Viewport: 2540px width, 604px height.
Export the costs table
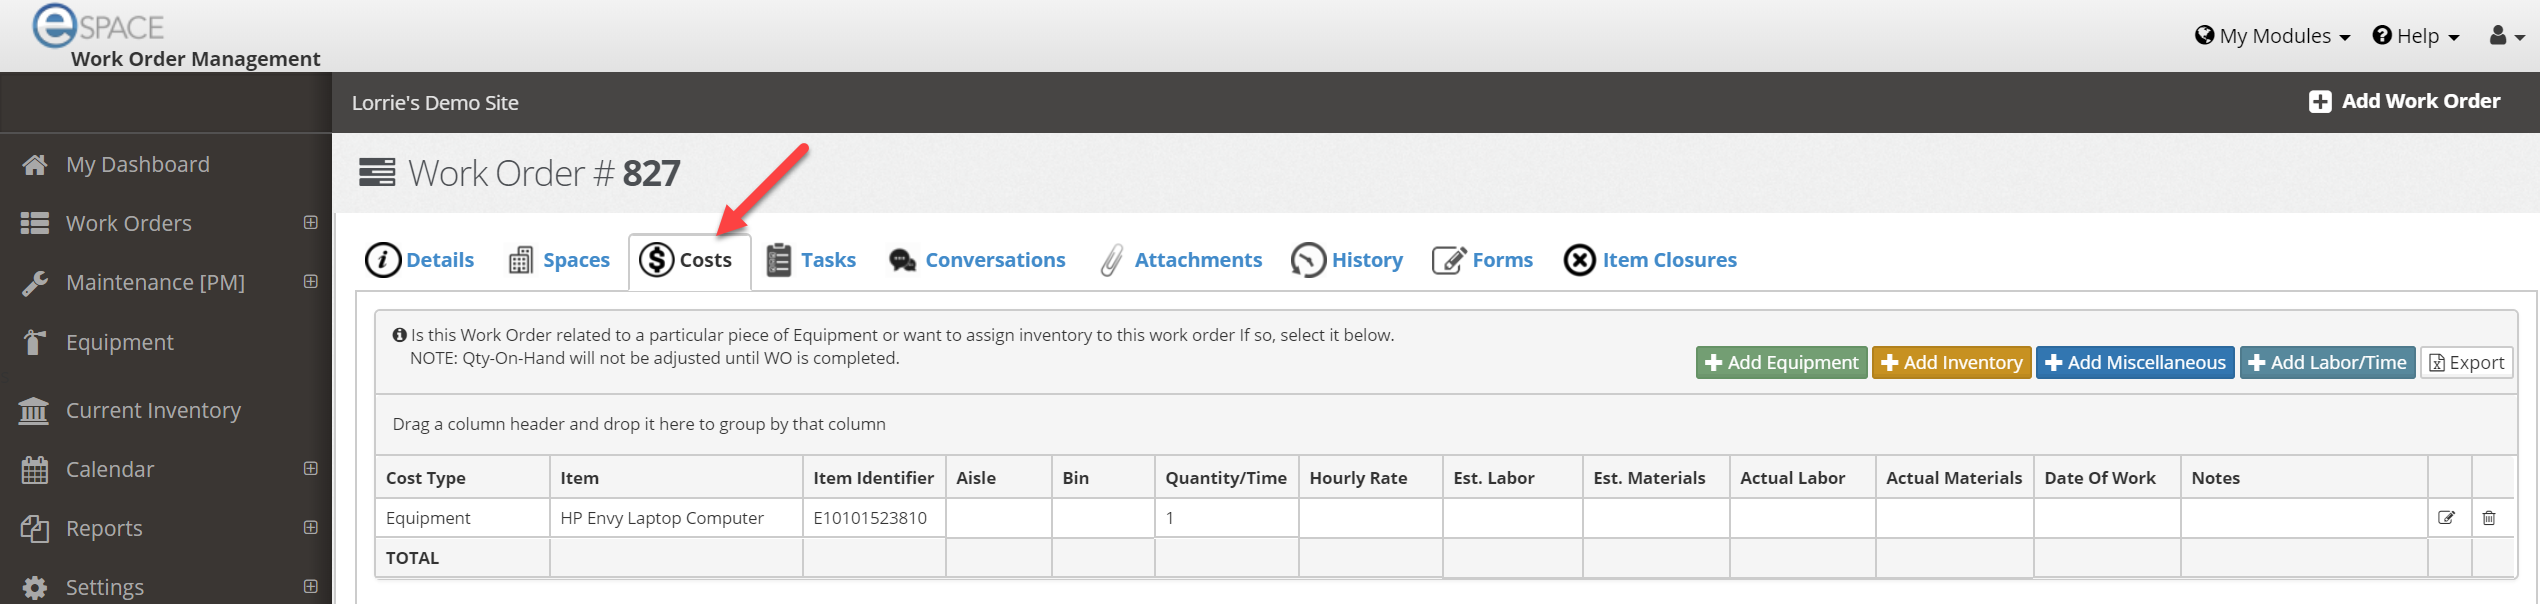click(x=2466, y=362)
